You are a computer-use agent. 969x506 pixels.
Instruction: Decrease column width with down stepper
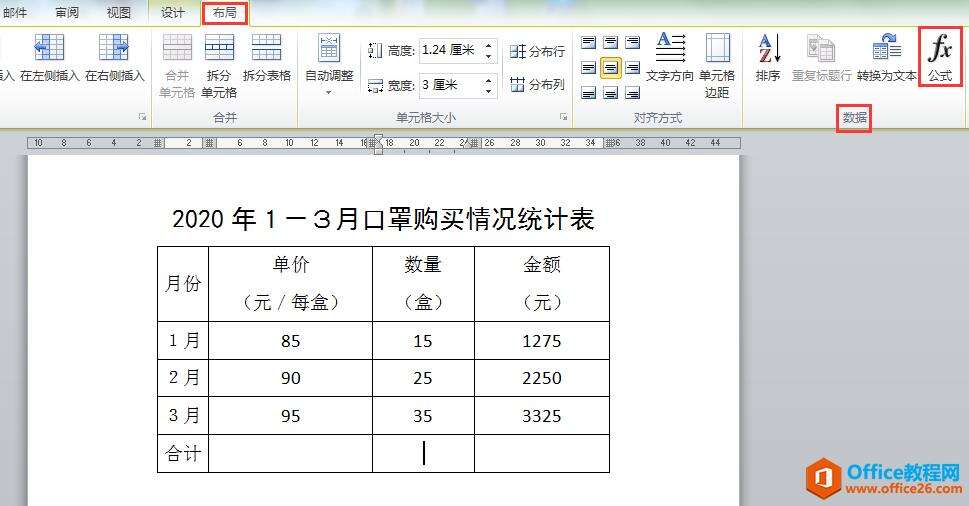(x=488, y=90)
